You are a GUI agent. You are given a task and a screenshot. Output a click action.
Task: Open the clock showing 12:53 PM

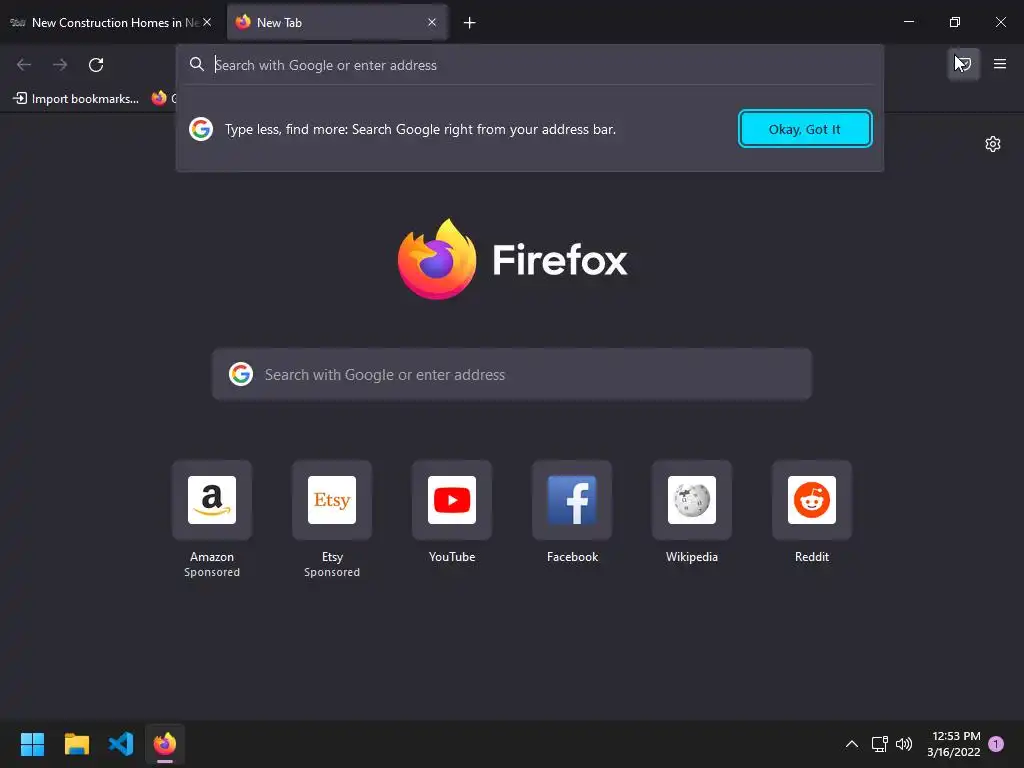(953, 744)
